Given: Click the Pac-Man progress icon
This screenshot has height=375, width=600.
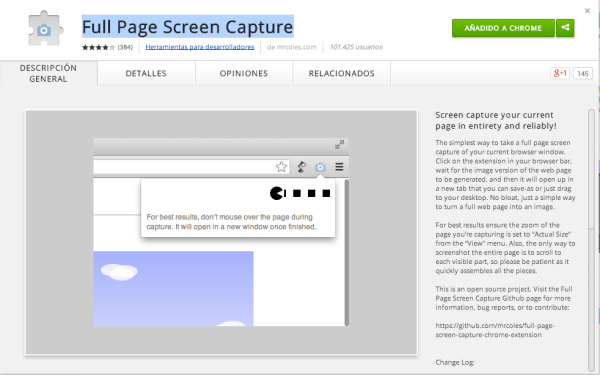Looking at the screenshot, I should point(277,193).
